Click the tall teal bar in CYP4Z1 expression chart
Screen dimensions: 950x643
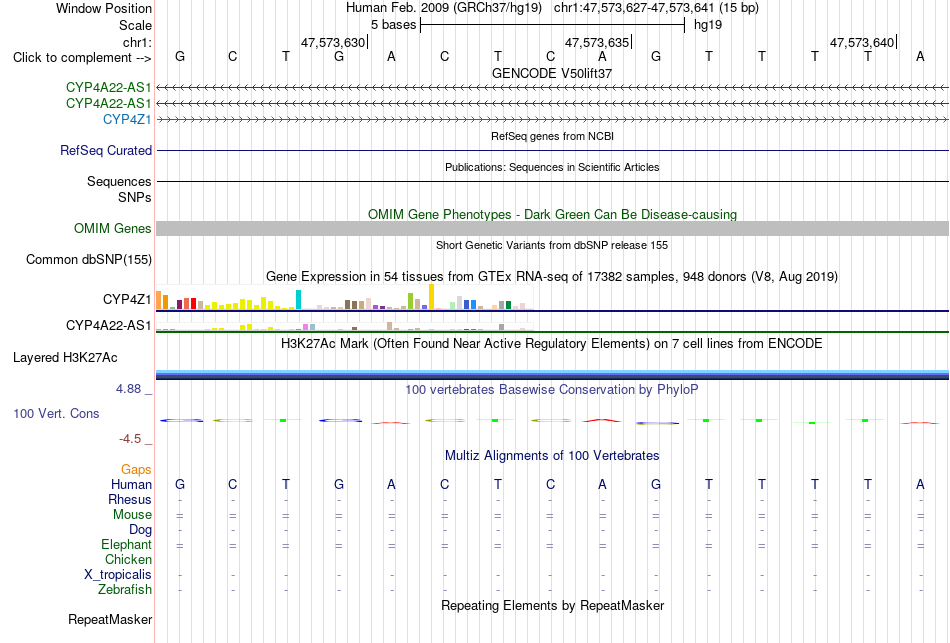298,299
